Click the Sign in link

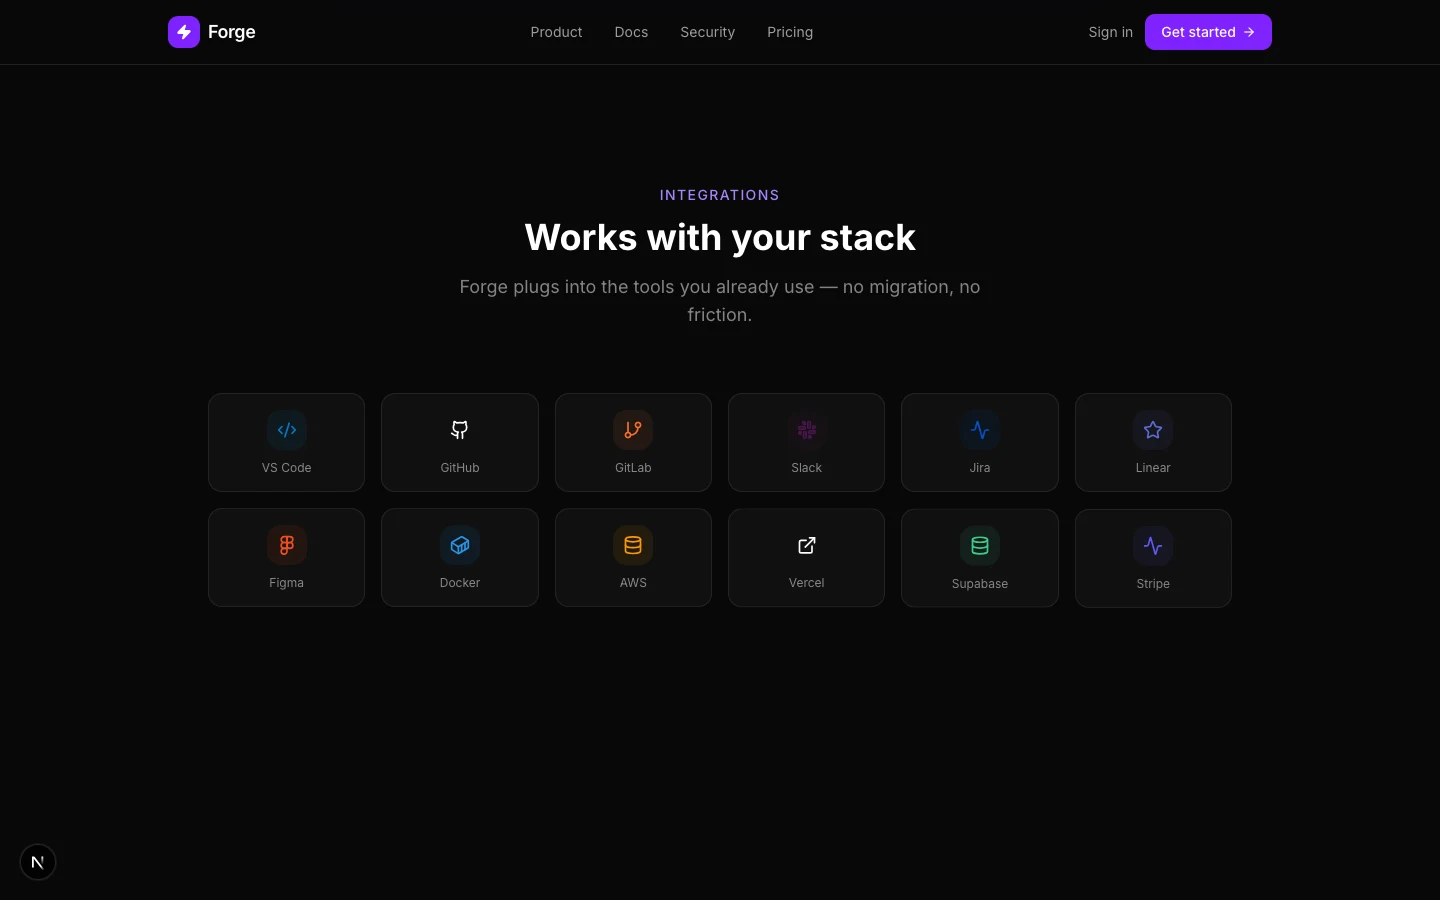1110,32
